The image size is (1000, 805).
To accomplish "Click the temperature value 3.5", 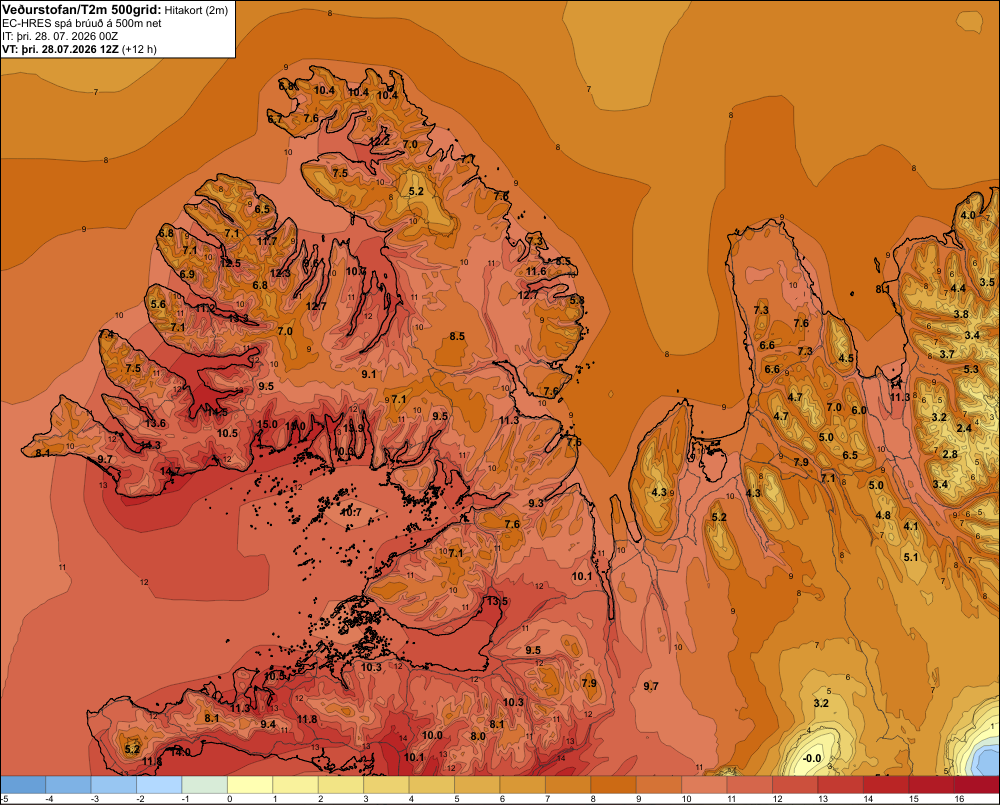I will (x=987, y=282).
